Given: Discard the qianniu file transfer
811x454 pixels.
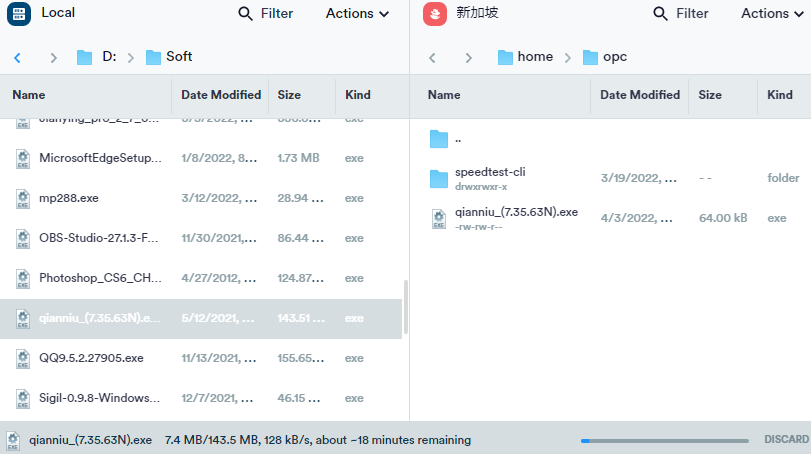Looking at the screenshot, I should [786, 440].
